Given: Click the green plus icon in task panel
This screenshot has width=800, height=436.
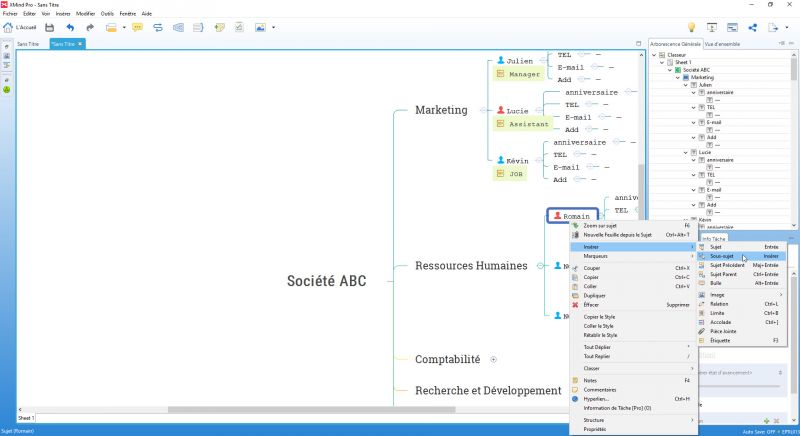Looking at the screenshot, I should pyautogui.click(x=766, y=421).
